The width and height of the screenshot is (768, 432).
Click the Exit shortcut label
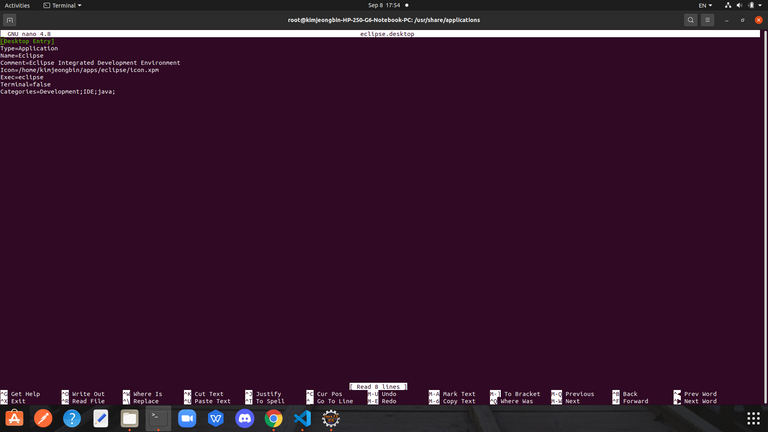click(x=18, y=401)
